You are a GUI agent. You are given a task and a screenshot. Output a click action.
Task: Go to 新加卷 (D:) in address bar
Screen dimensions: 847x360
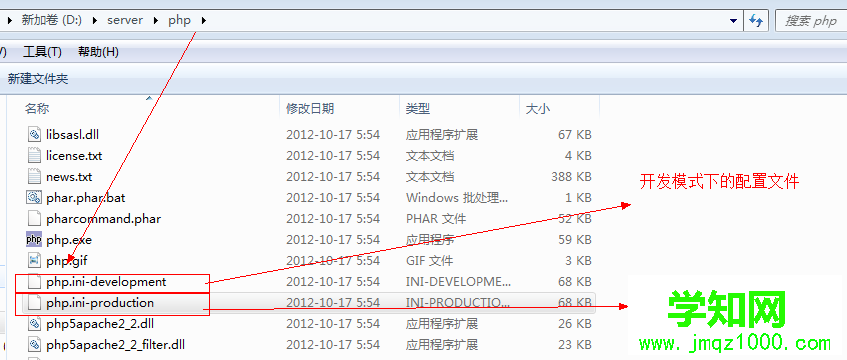[51, 21]
